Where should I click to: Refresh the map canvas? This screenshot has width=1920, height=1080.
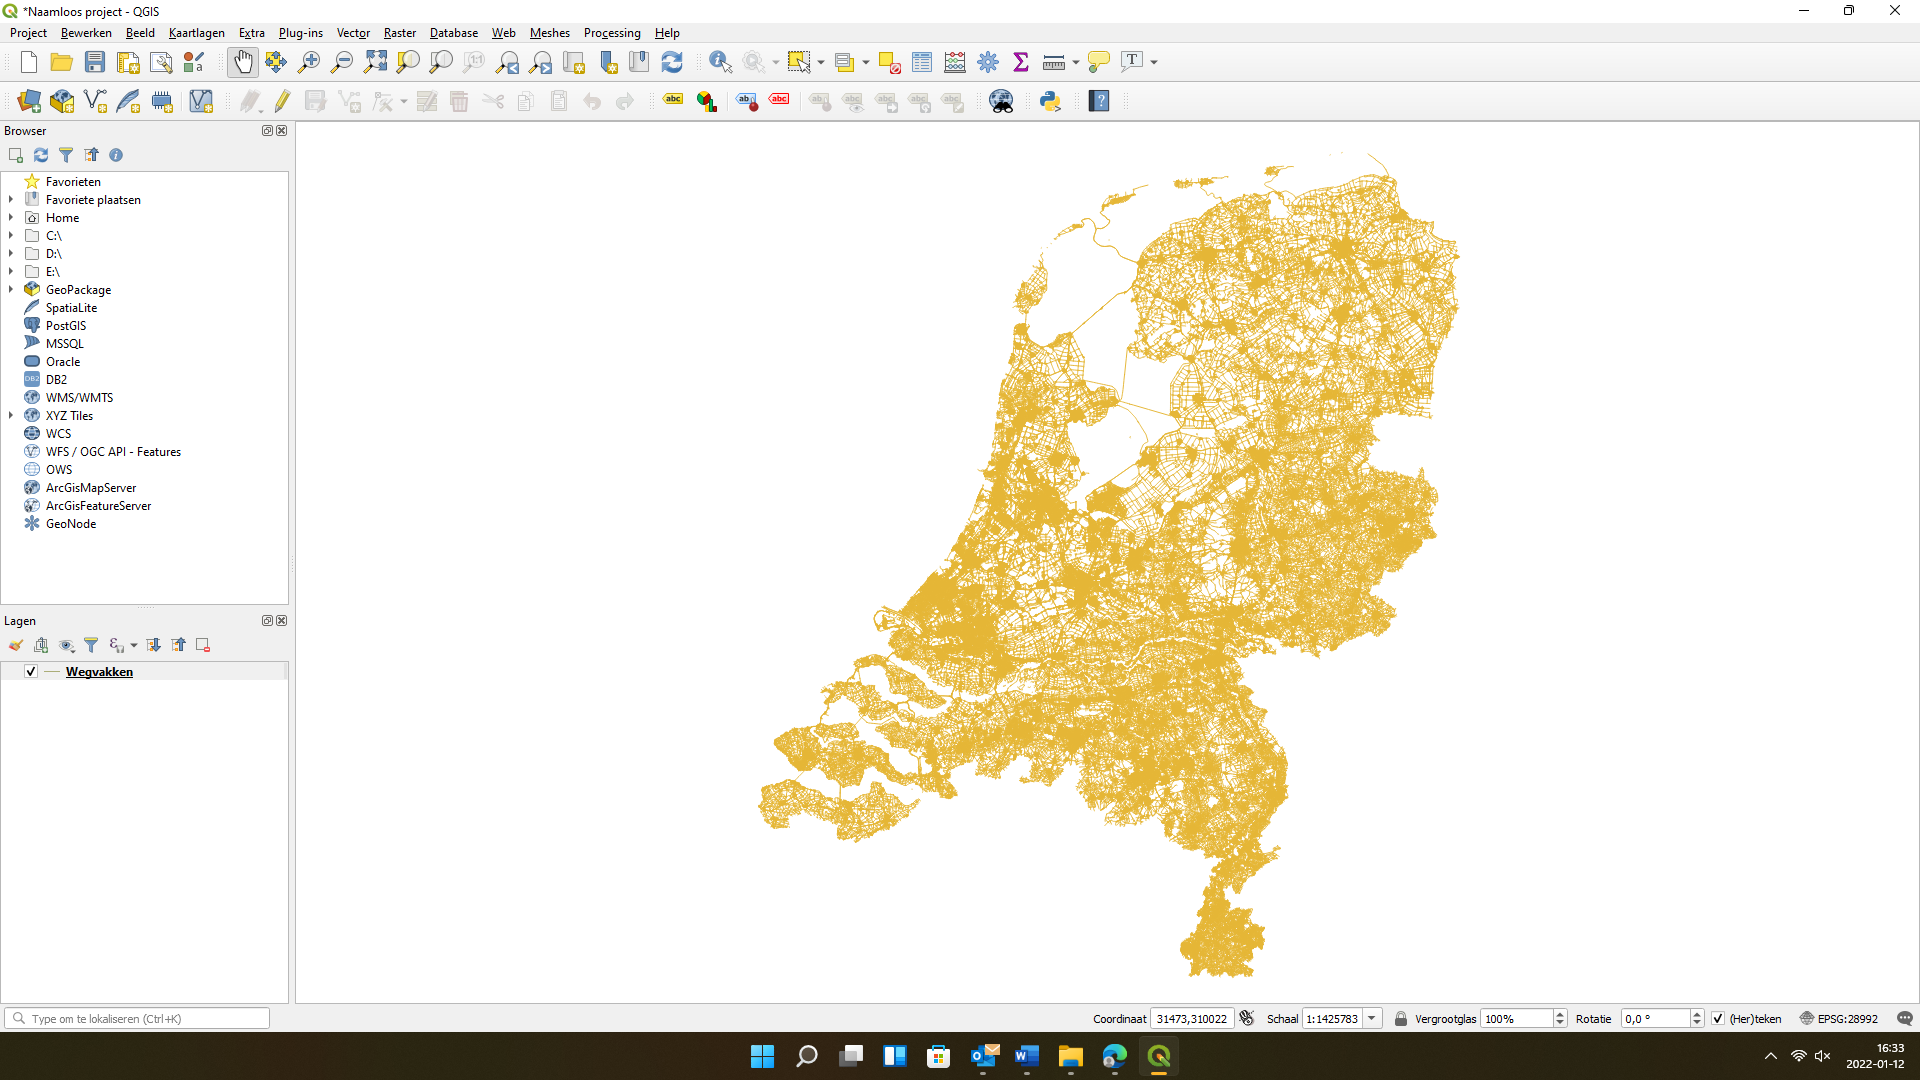(672, 62)
